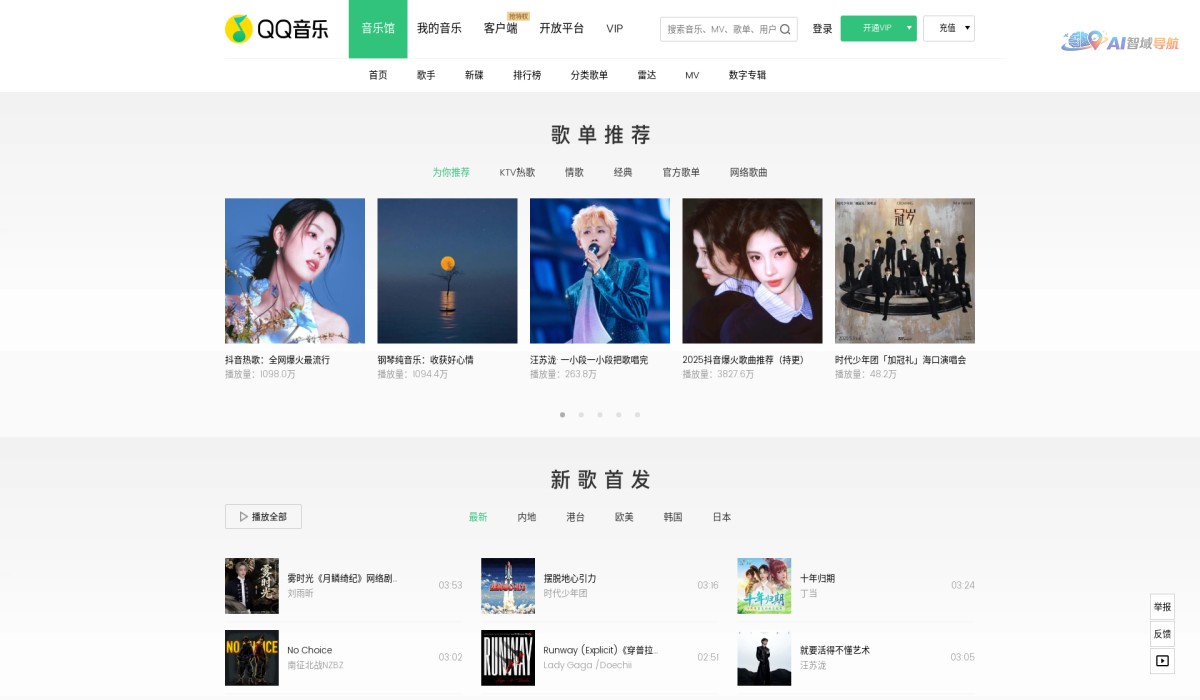Click the search magnifier icon
This screenshot has height=700, width=1200.
(x=786, y=28)
